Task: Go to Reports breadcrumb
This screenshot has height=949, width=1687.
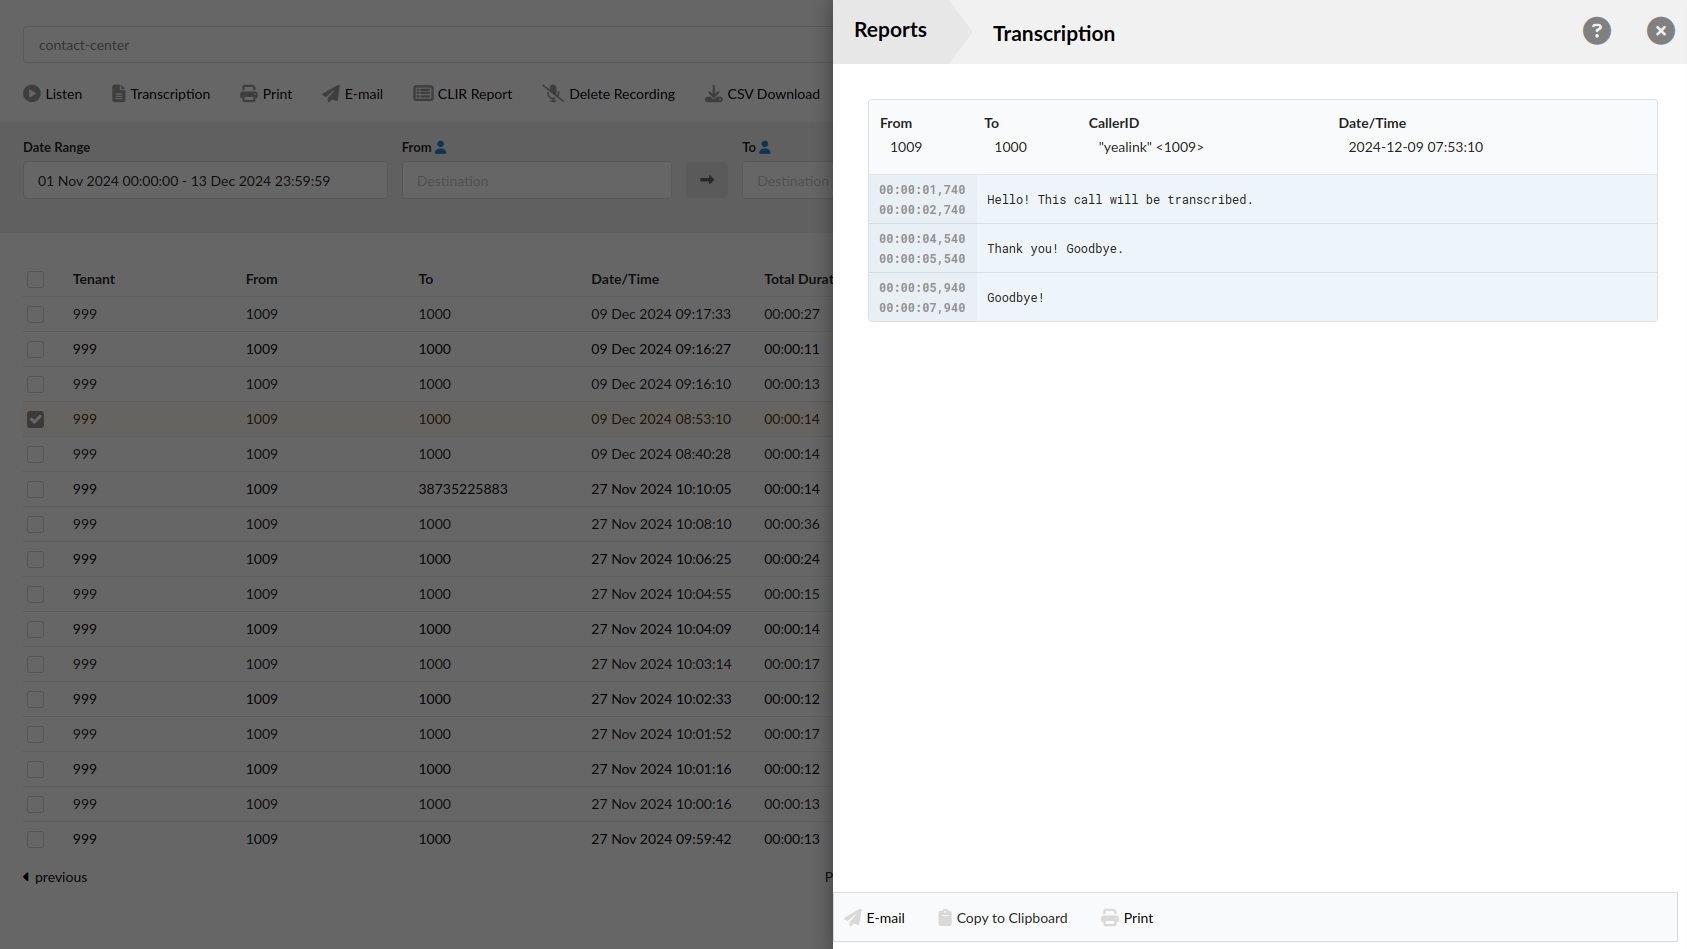Action: 890,30
